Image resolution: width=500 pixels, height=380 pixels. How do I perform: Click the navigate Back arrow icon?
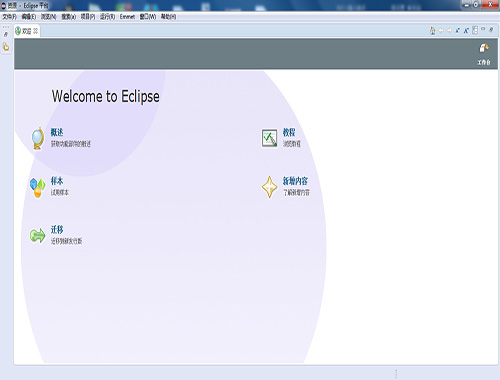(x=441, y=31)
